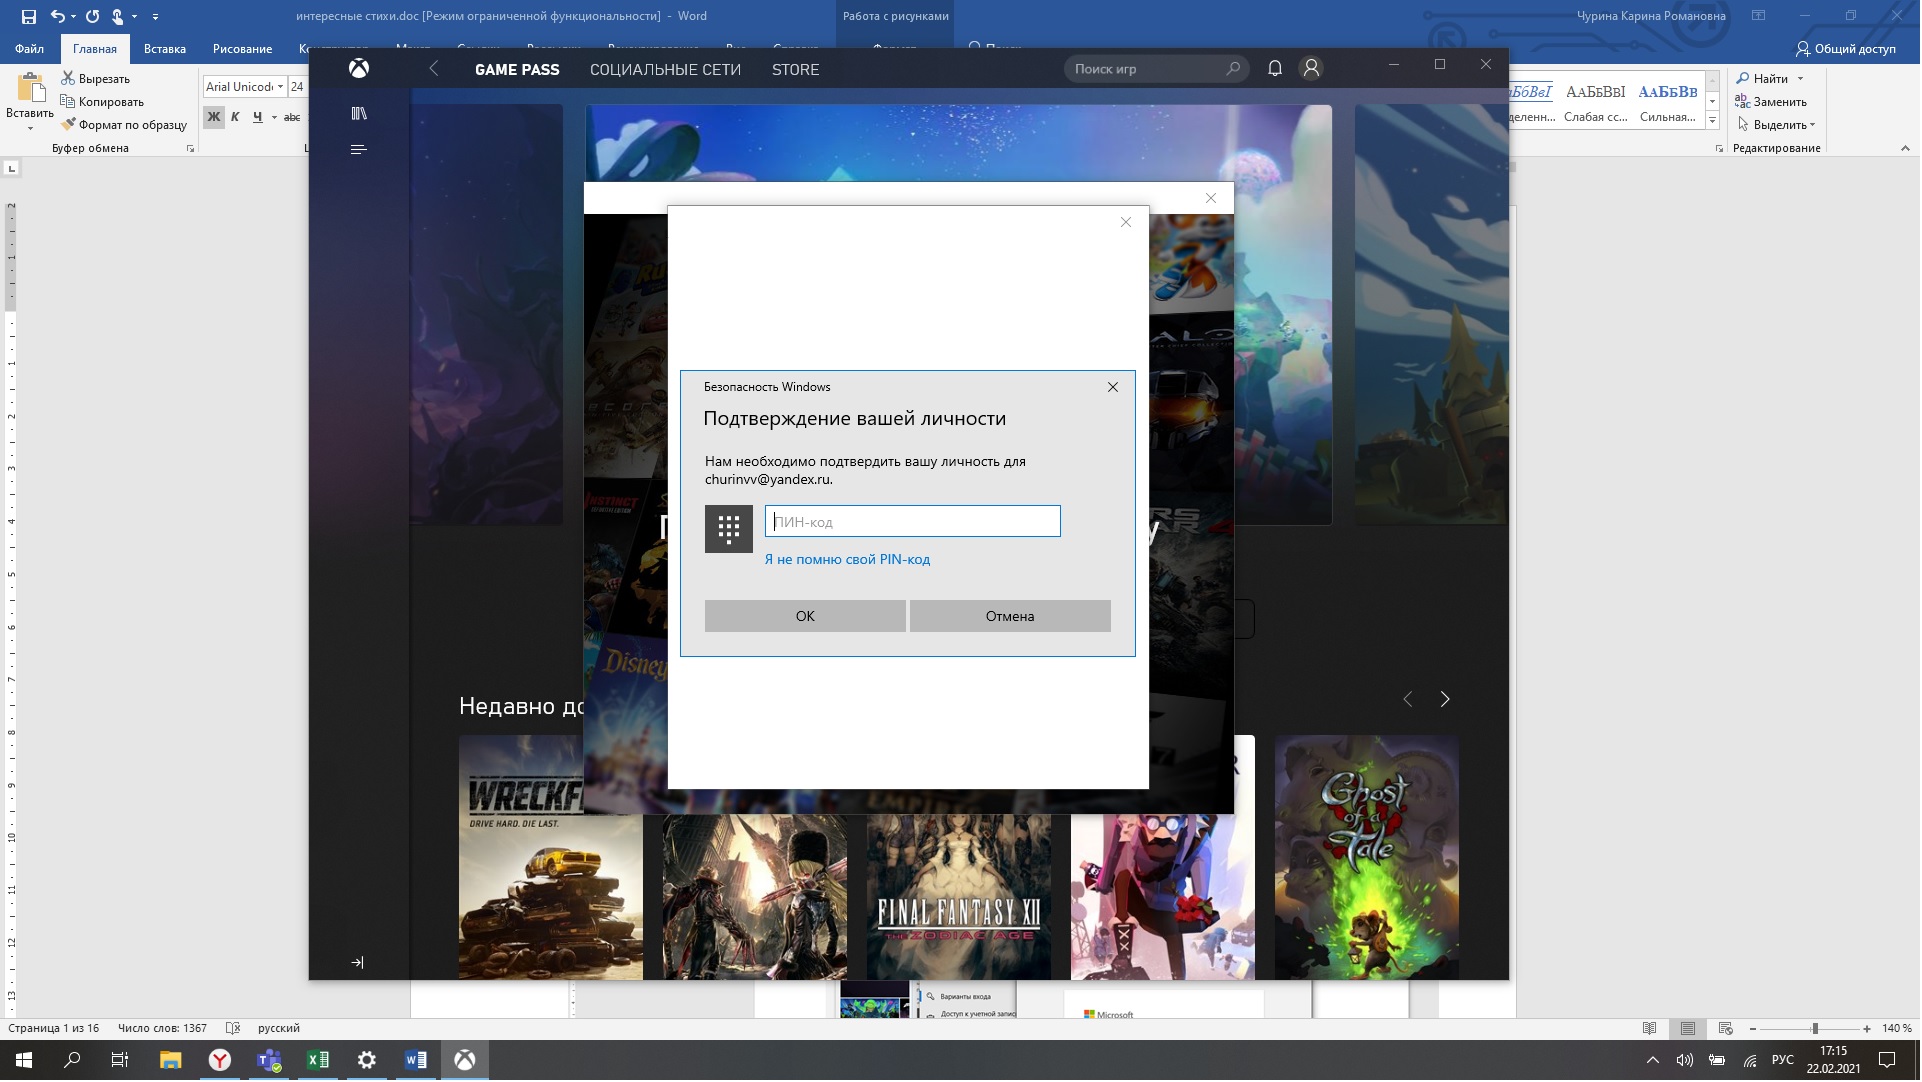Collapse the Word ribbon

pos(1906,149)
